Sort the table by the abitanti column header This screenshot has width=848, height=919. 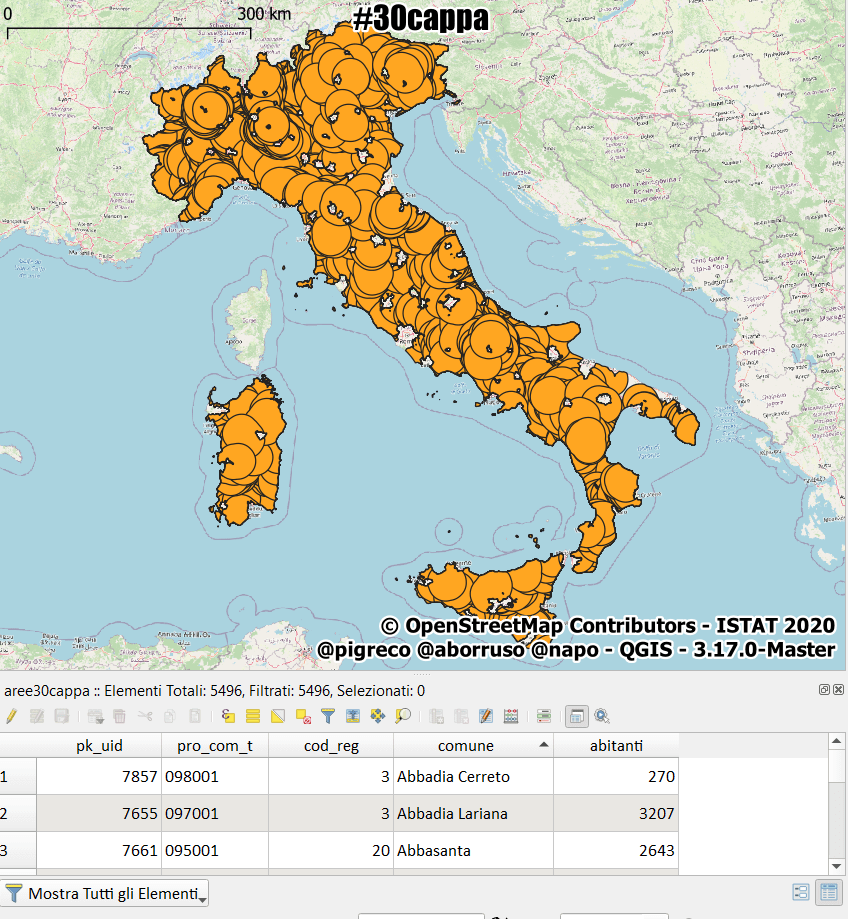click(x=616, y=745)
